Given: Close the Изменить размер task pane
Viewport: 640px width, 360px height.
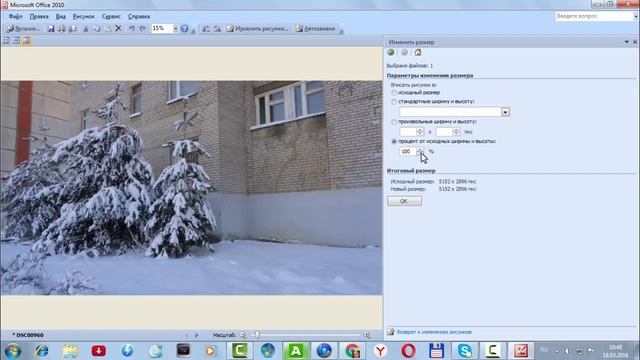Looking at the screenshot, I should coord(635,42).
